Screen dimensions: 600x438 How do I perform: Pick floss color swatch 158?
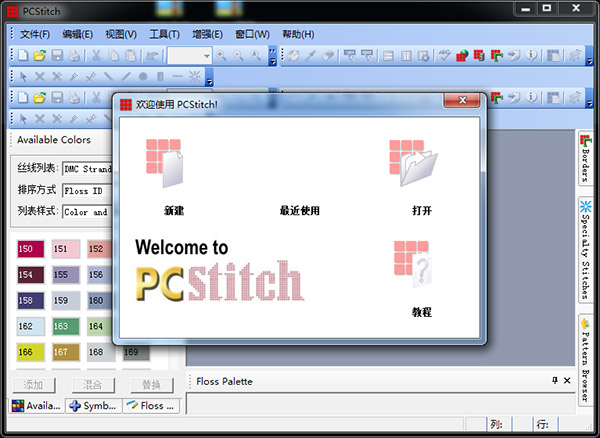31,301
